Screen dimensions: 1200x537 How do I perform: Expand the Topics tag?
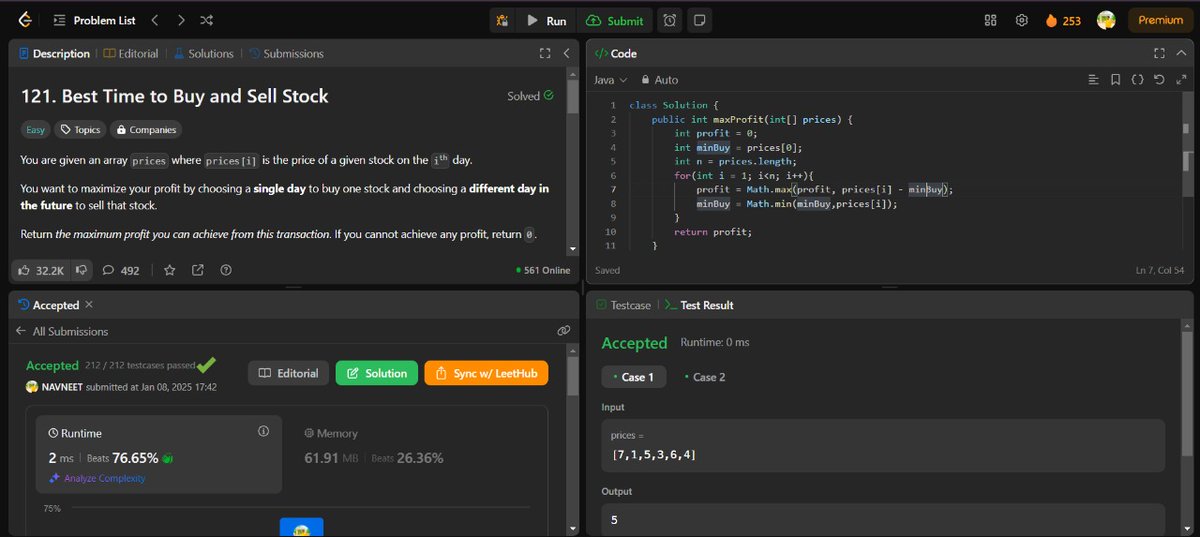[x=79, y=130]
